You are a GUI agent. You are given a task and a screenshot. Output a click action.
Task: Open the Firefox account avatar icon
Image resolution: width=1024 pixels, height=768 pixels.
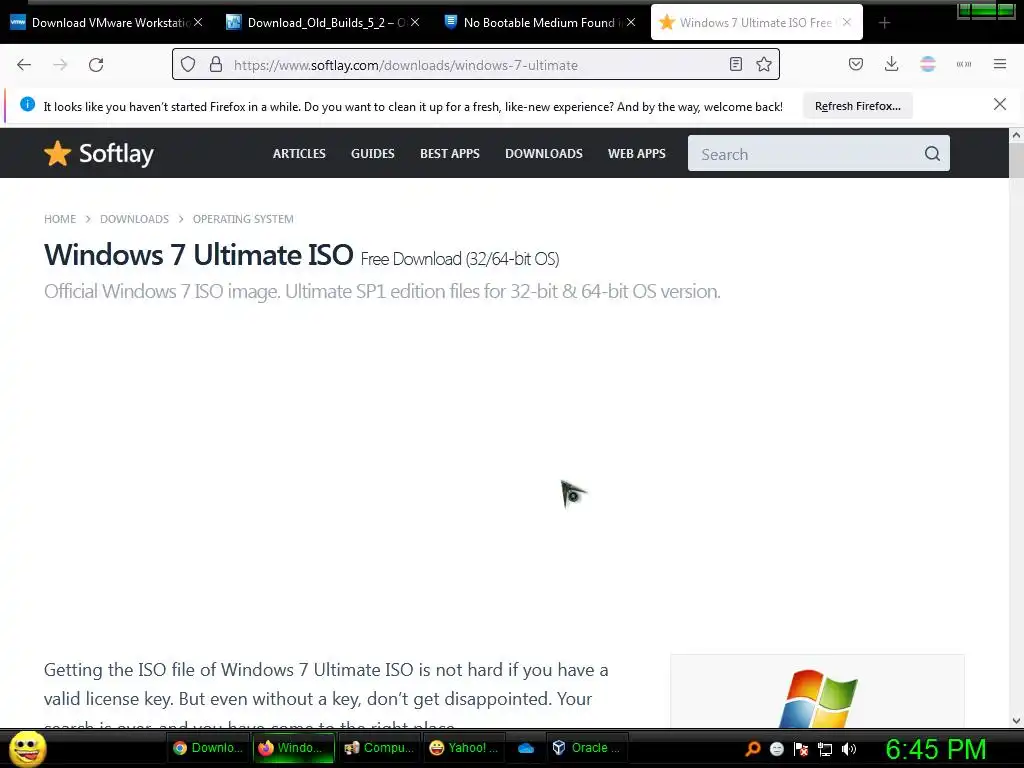[x=927, y=64]
